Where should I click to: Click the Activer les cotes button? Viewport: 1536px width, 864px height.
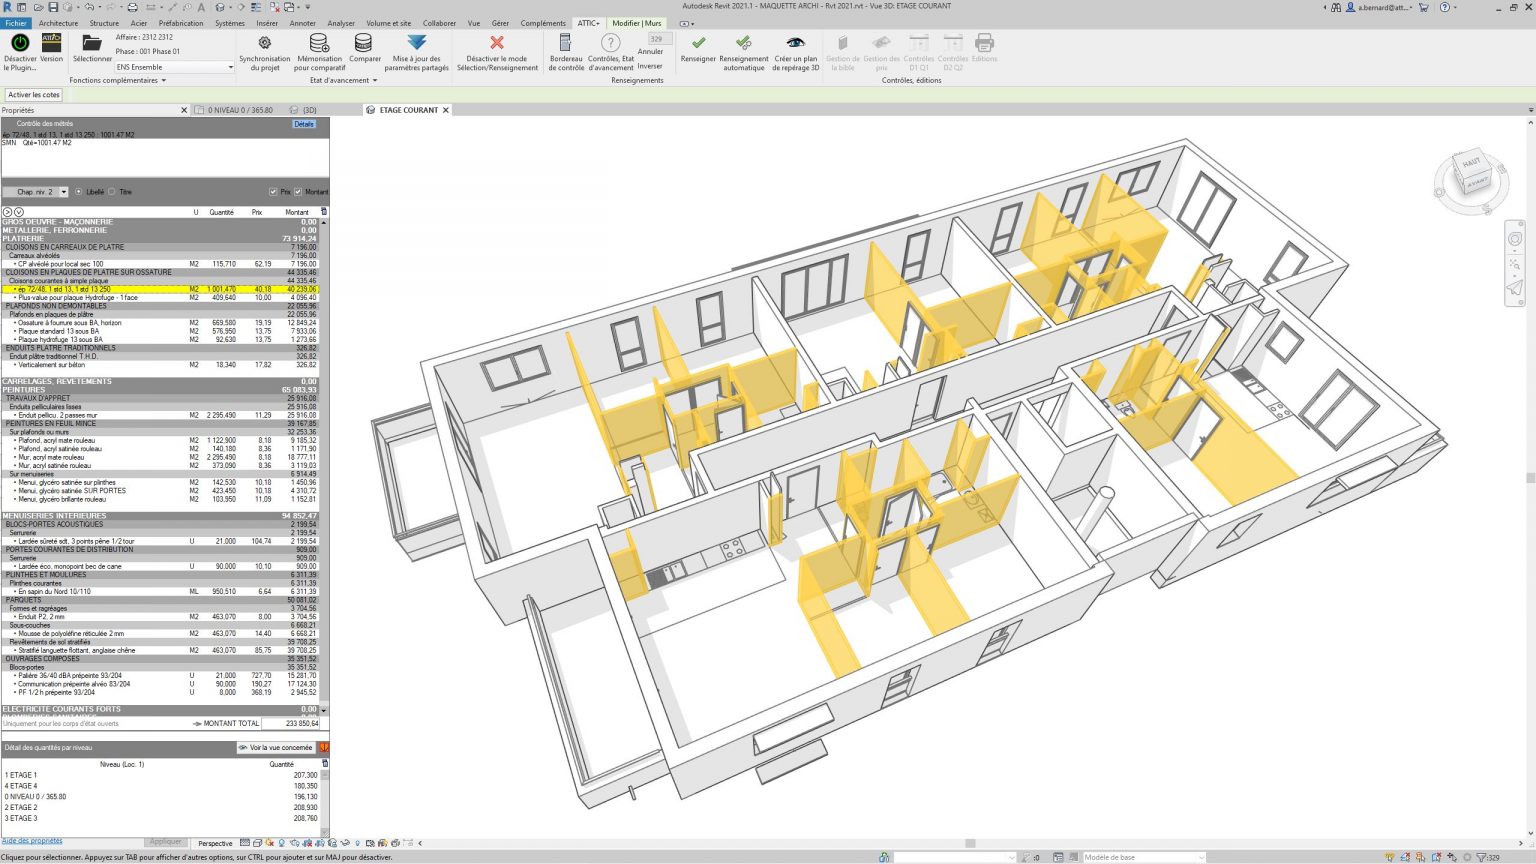[x=33, y=93]
